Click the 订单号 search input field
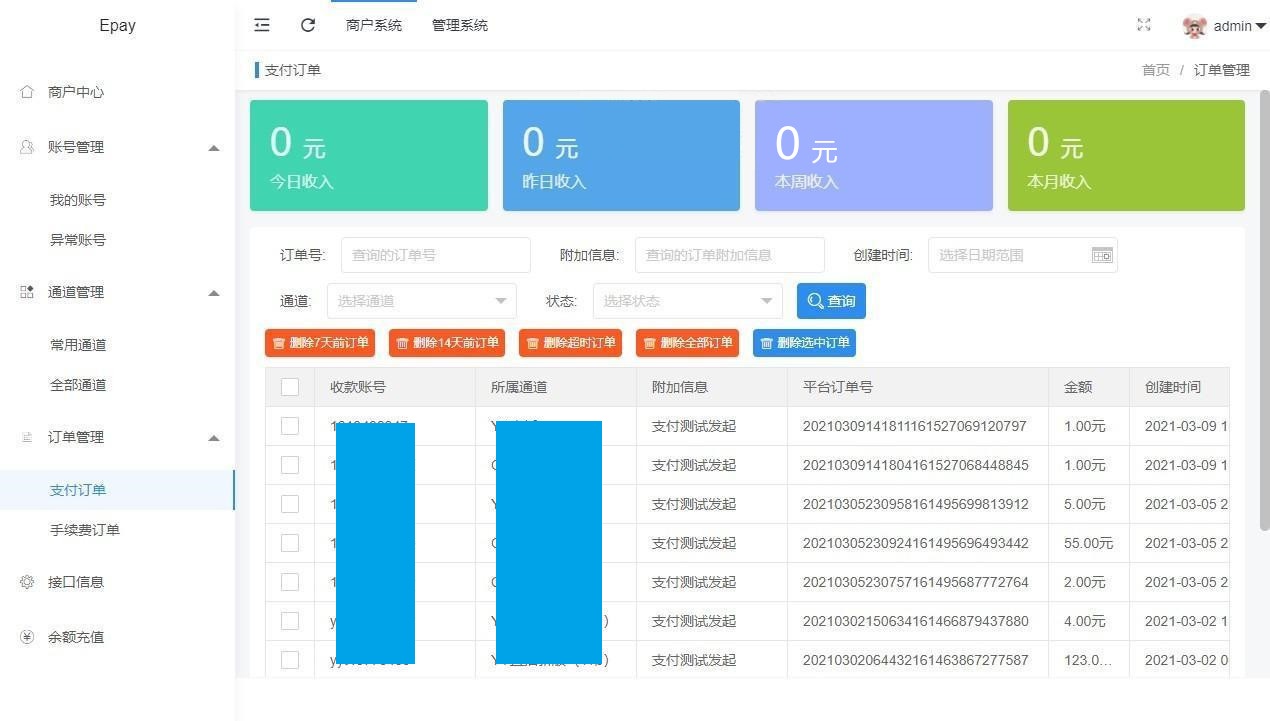1270x721 pixels. pos(435,255)
